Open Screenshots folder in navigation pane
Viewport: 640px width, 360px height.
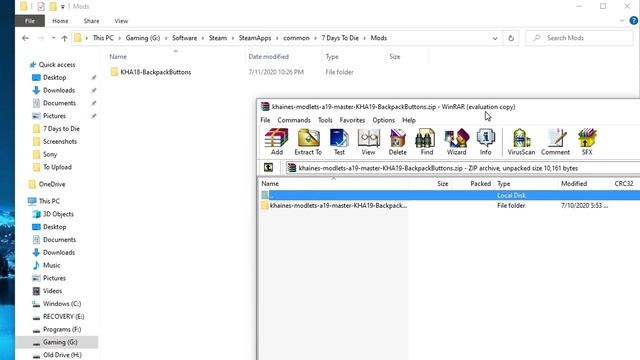(60, 142)
